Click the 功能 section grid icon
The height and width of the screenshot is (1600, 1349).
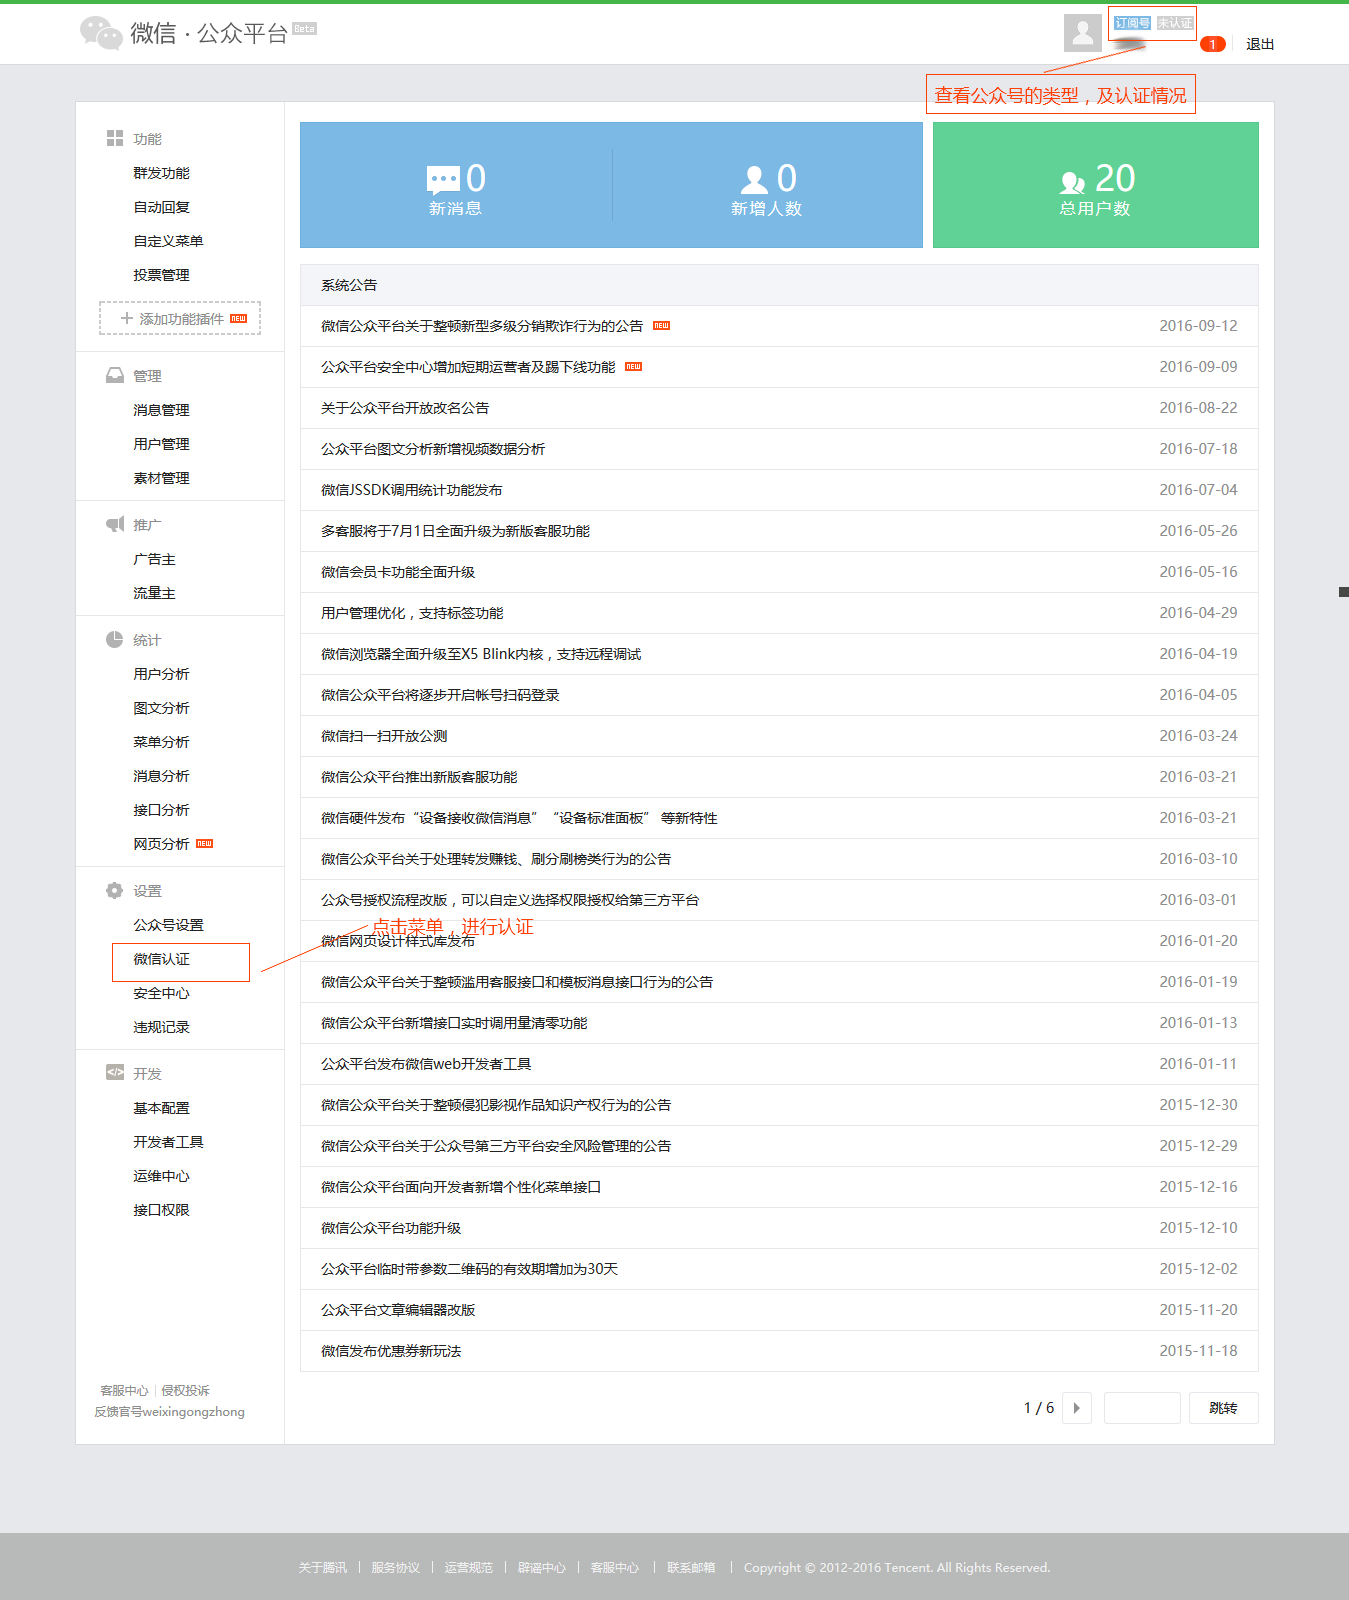point(115,138)
